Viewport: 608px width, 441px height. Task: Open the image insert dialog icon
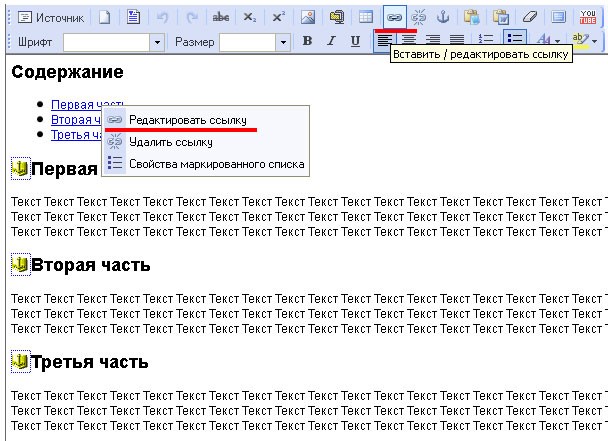pos(308,17)
